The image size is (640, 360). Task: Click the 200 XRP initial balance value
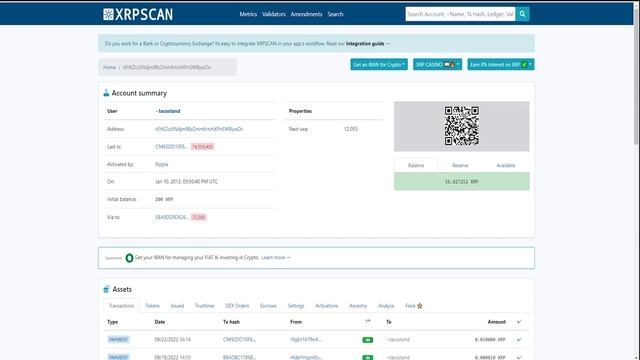tap(164, 199)
